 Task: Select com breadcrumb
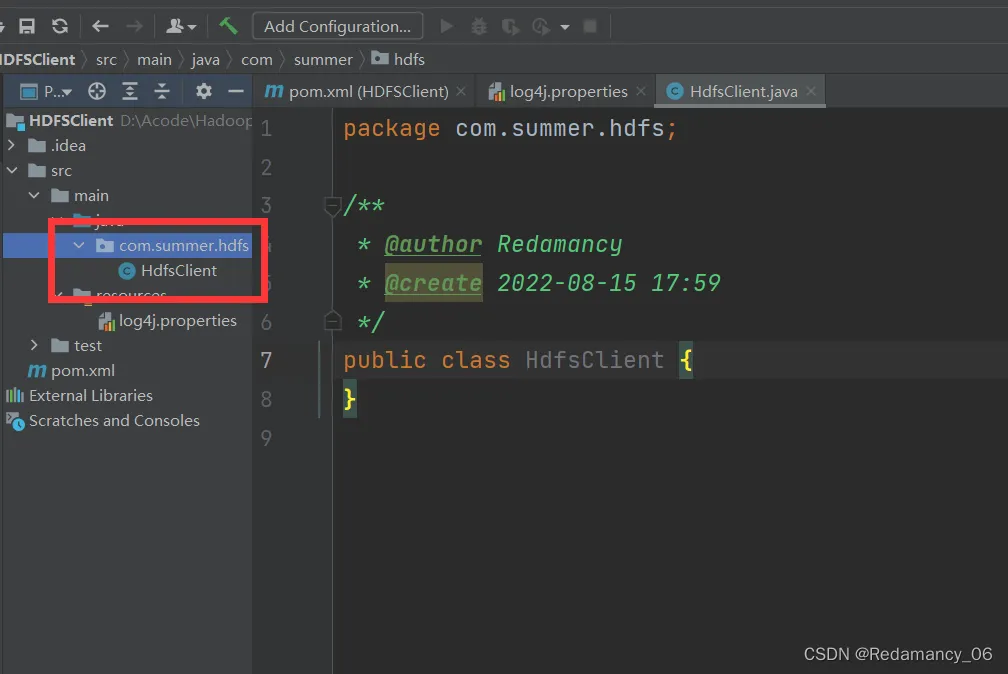(x=256, y=60)
